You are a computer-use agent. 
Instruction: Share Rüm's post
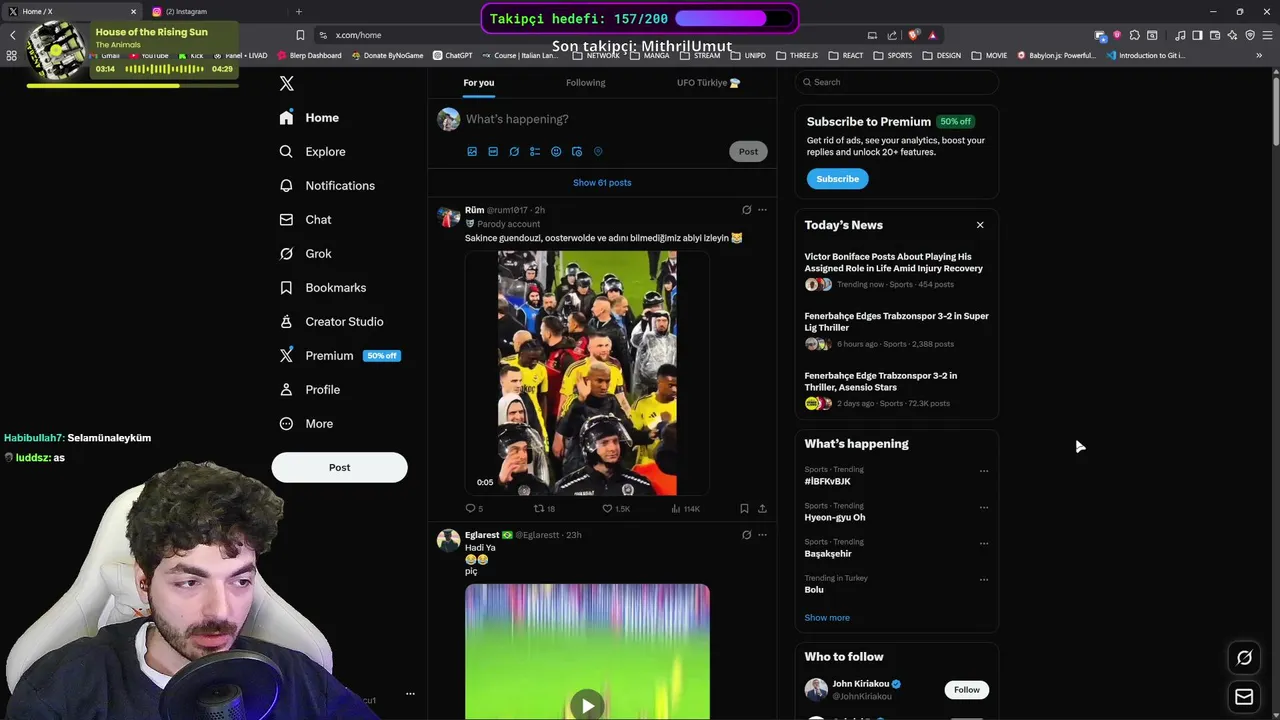click(762, 509)
